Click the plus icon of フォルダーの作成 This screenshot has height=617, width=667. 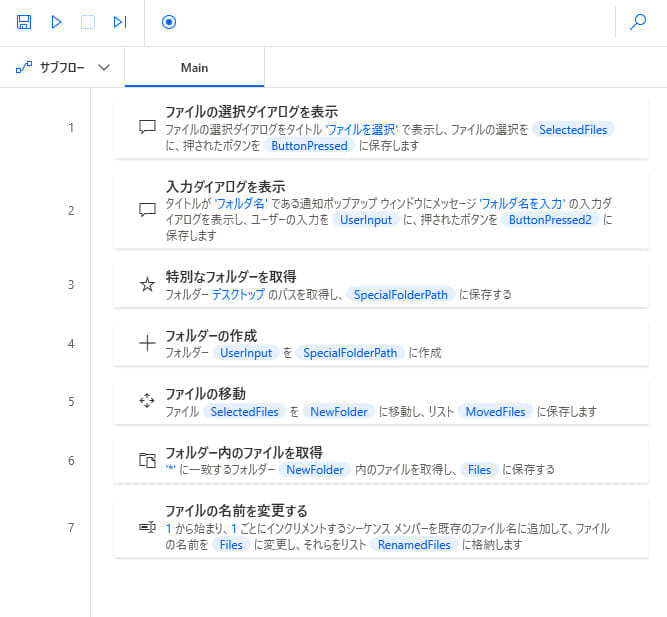coord(147,343)
